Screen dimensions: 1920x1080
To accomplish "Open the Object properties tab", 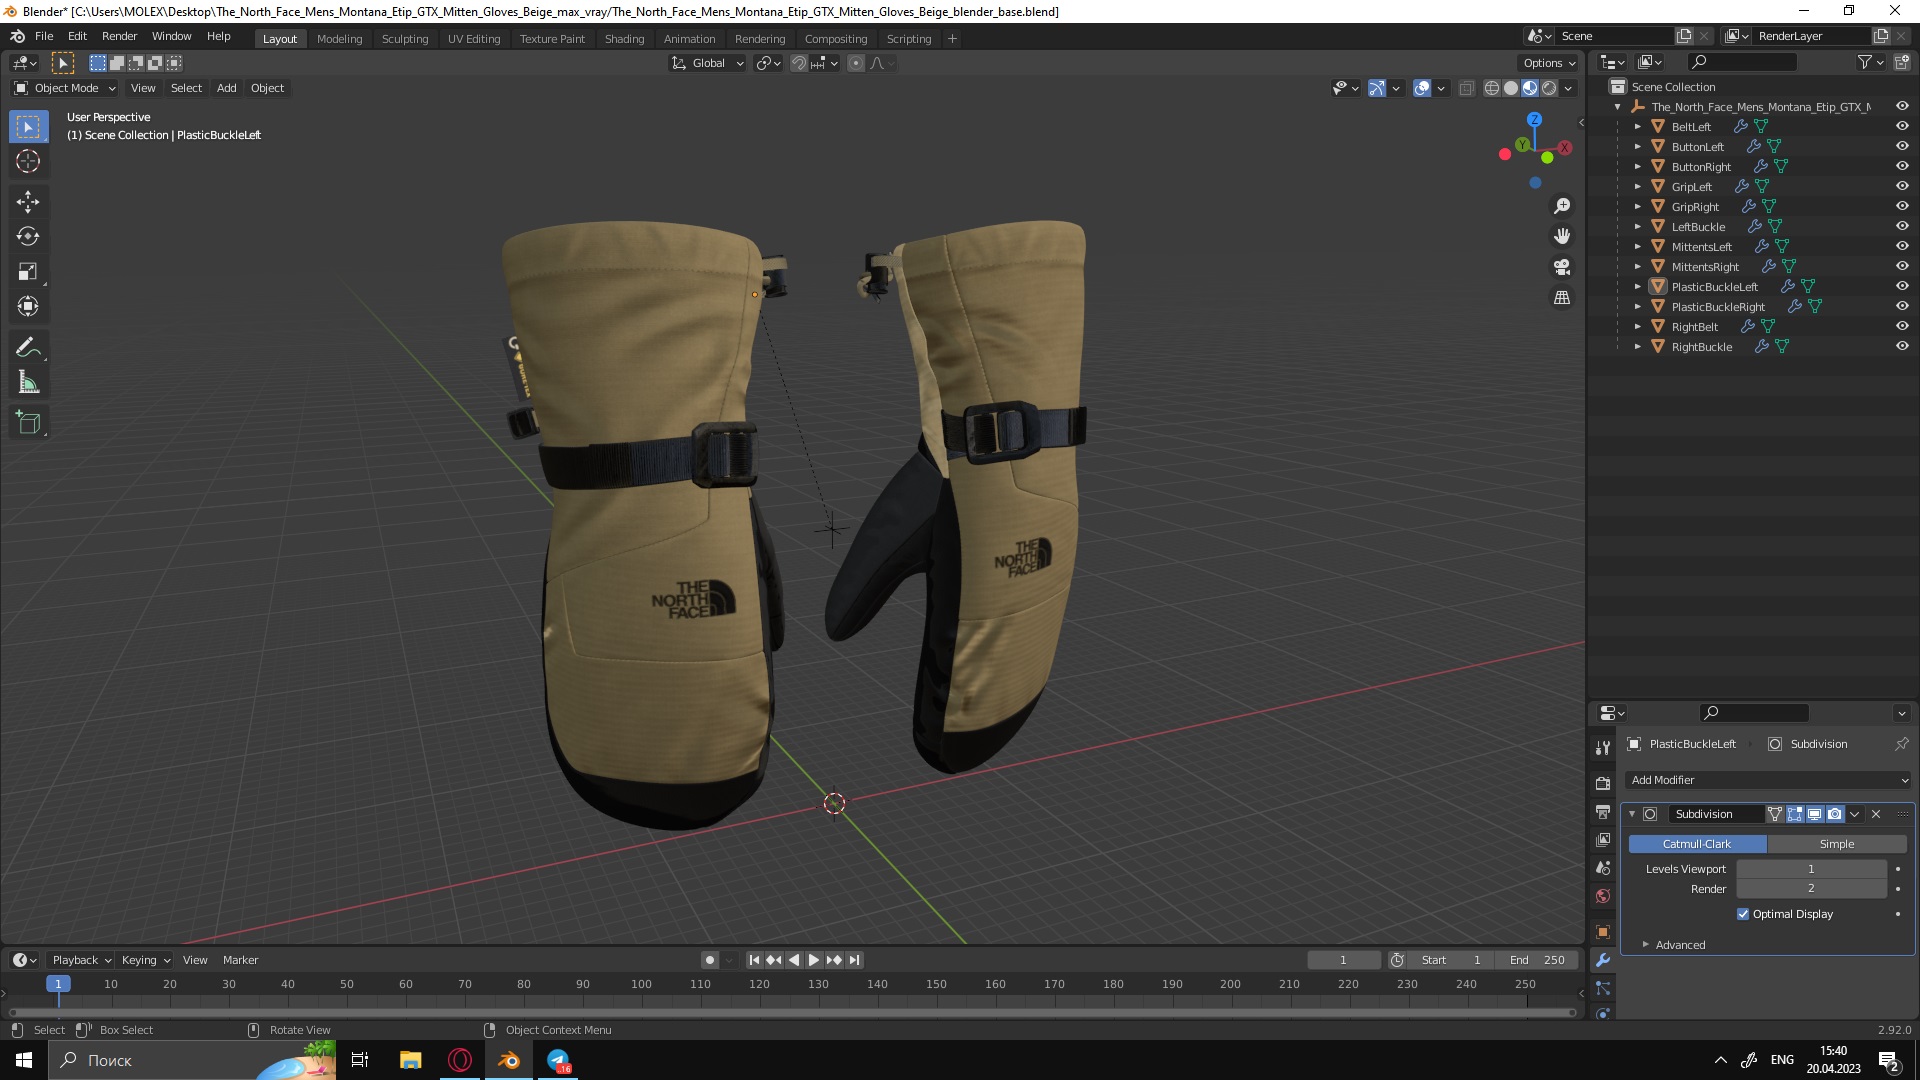I will [x=1603, y=932].
